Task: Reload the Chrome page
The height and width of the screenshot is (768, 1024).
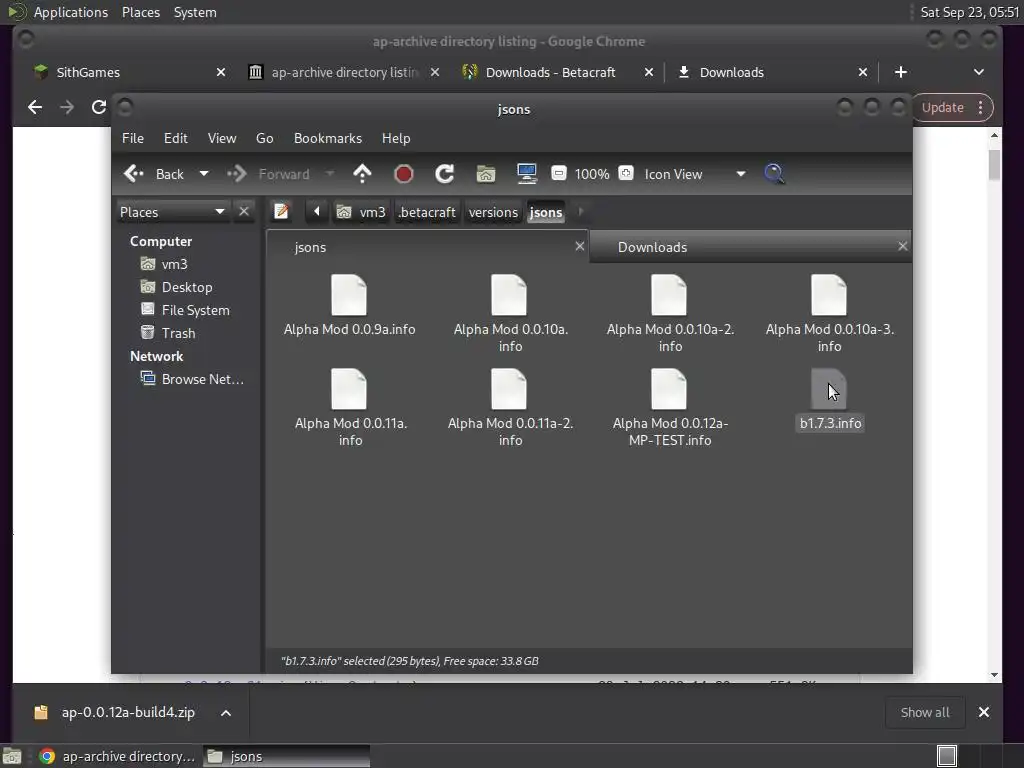Action: pos(99,107)
